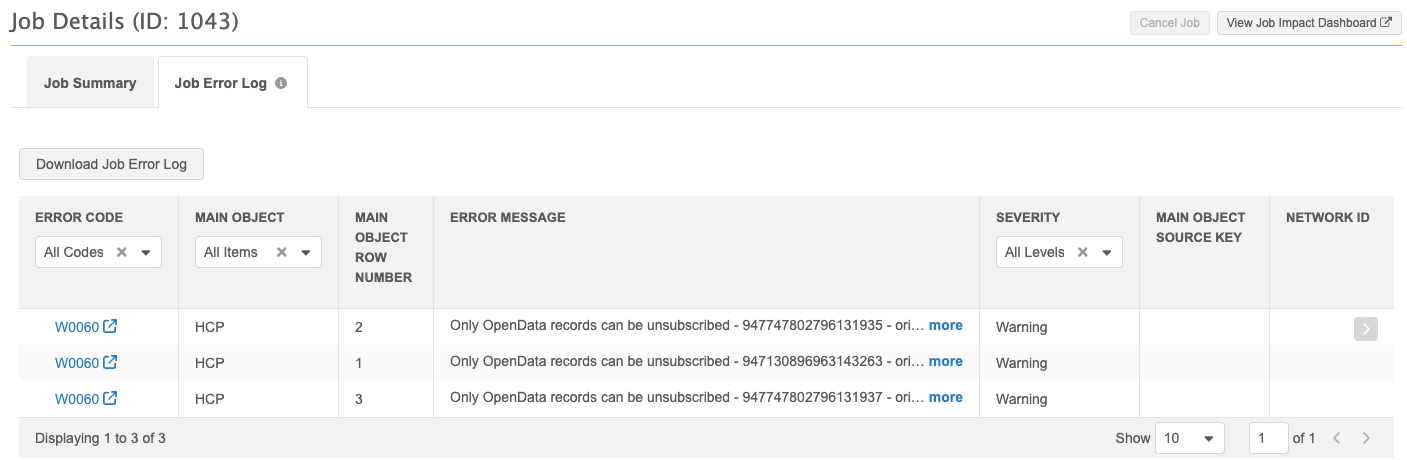The width and height of the screenshot is (1407, 460).
Task: Clear the All Levels severity filter
Action: (1082, 252)
